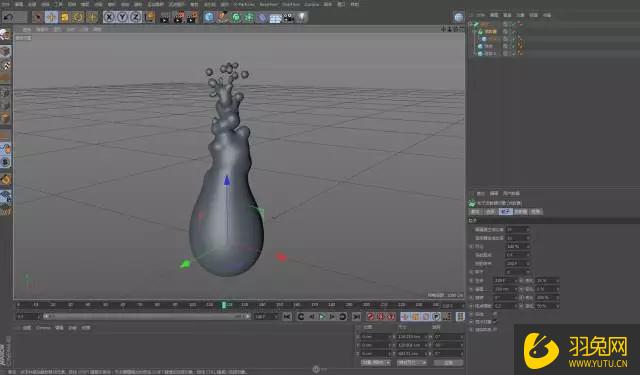
Task: Click the timeline preview range slider bar
Action: [x=147, y=317]
